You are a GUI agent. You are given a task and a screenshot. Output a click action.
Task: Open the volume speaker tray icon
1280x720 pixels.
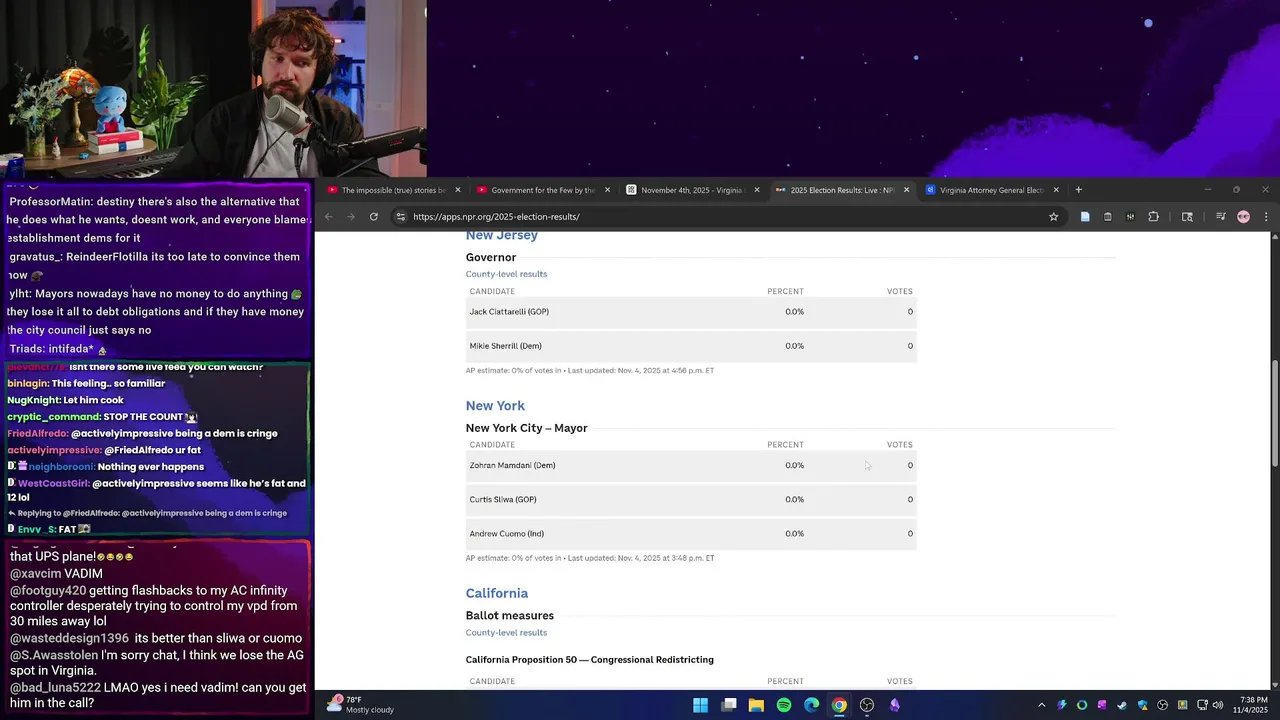coord(1218,705)
